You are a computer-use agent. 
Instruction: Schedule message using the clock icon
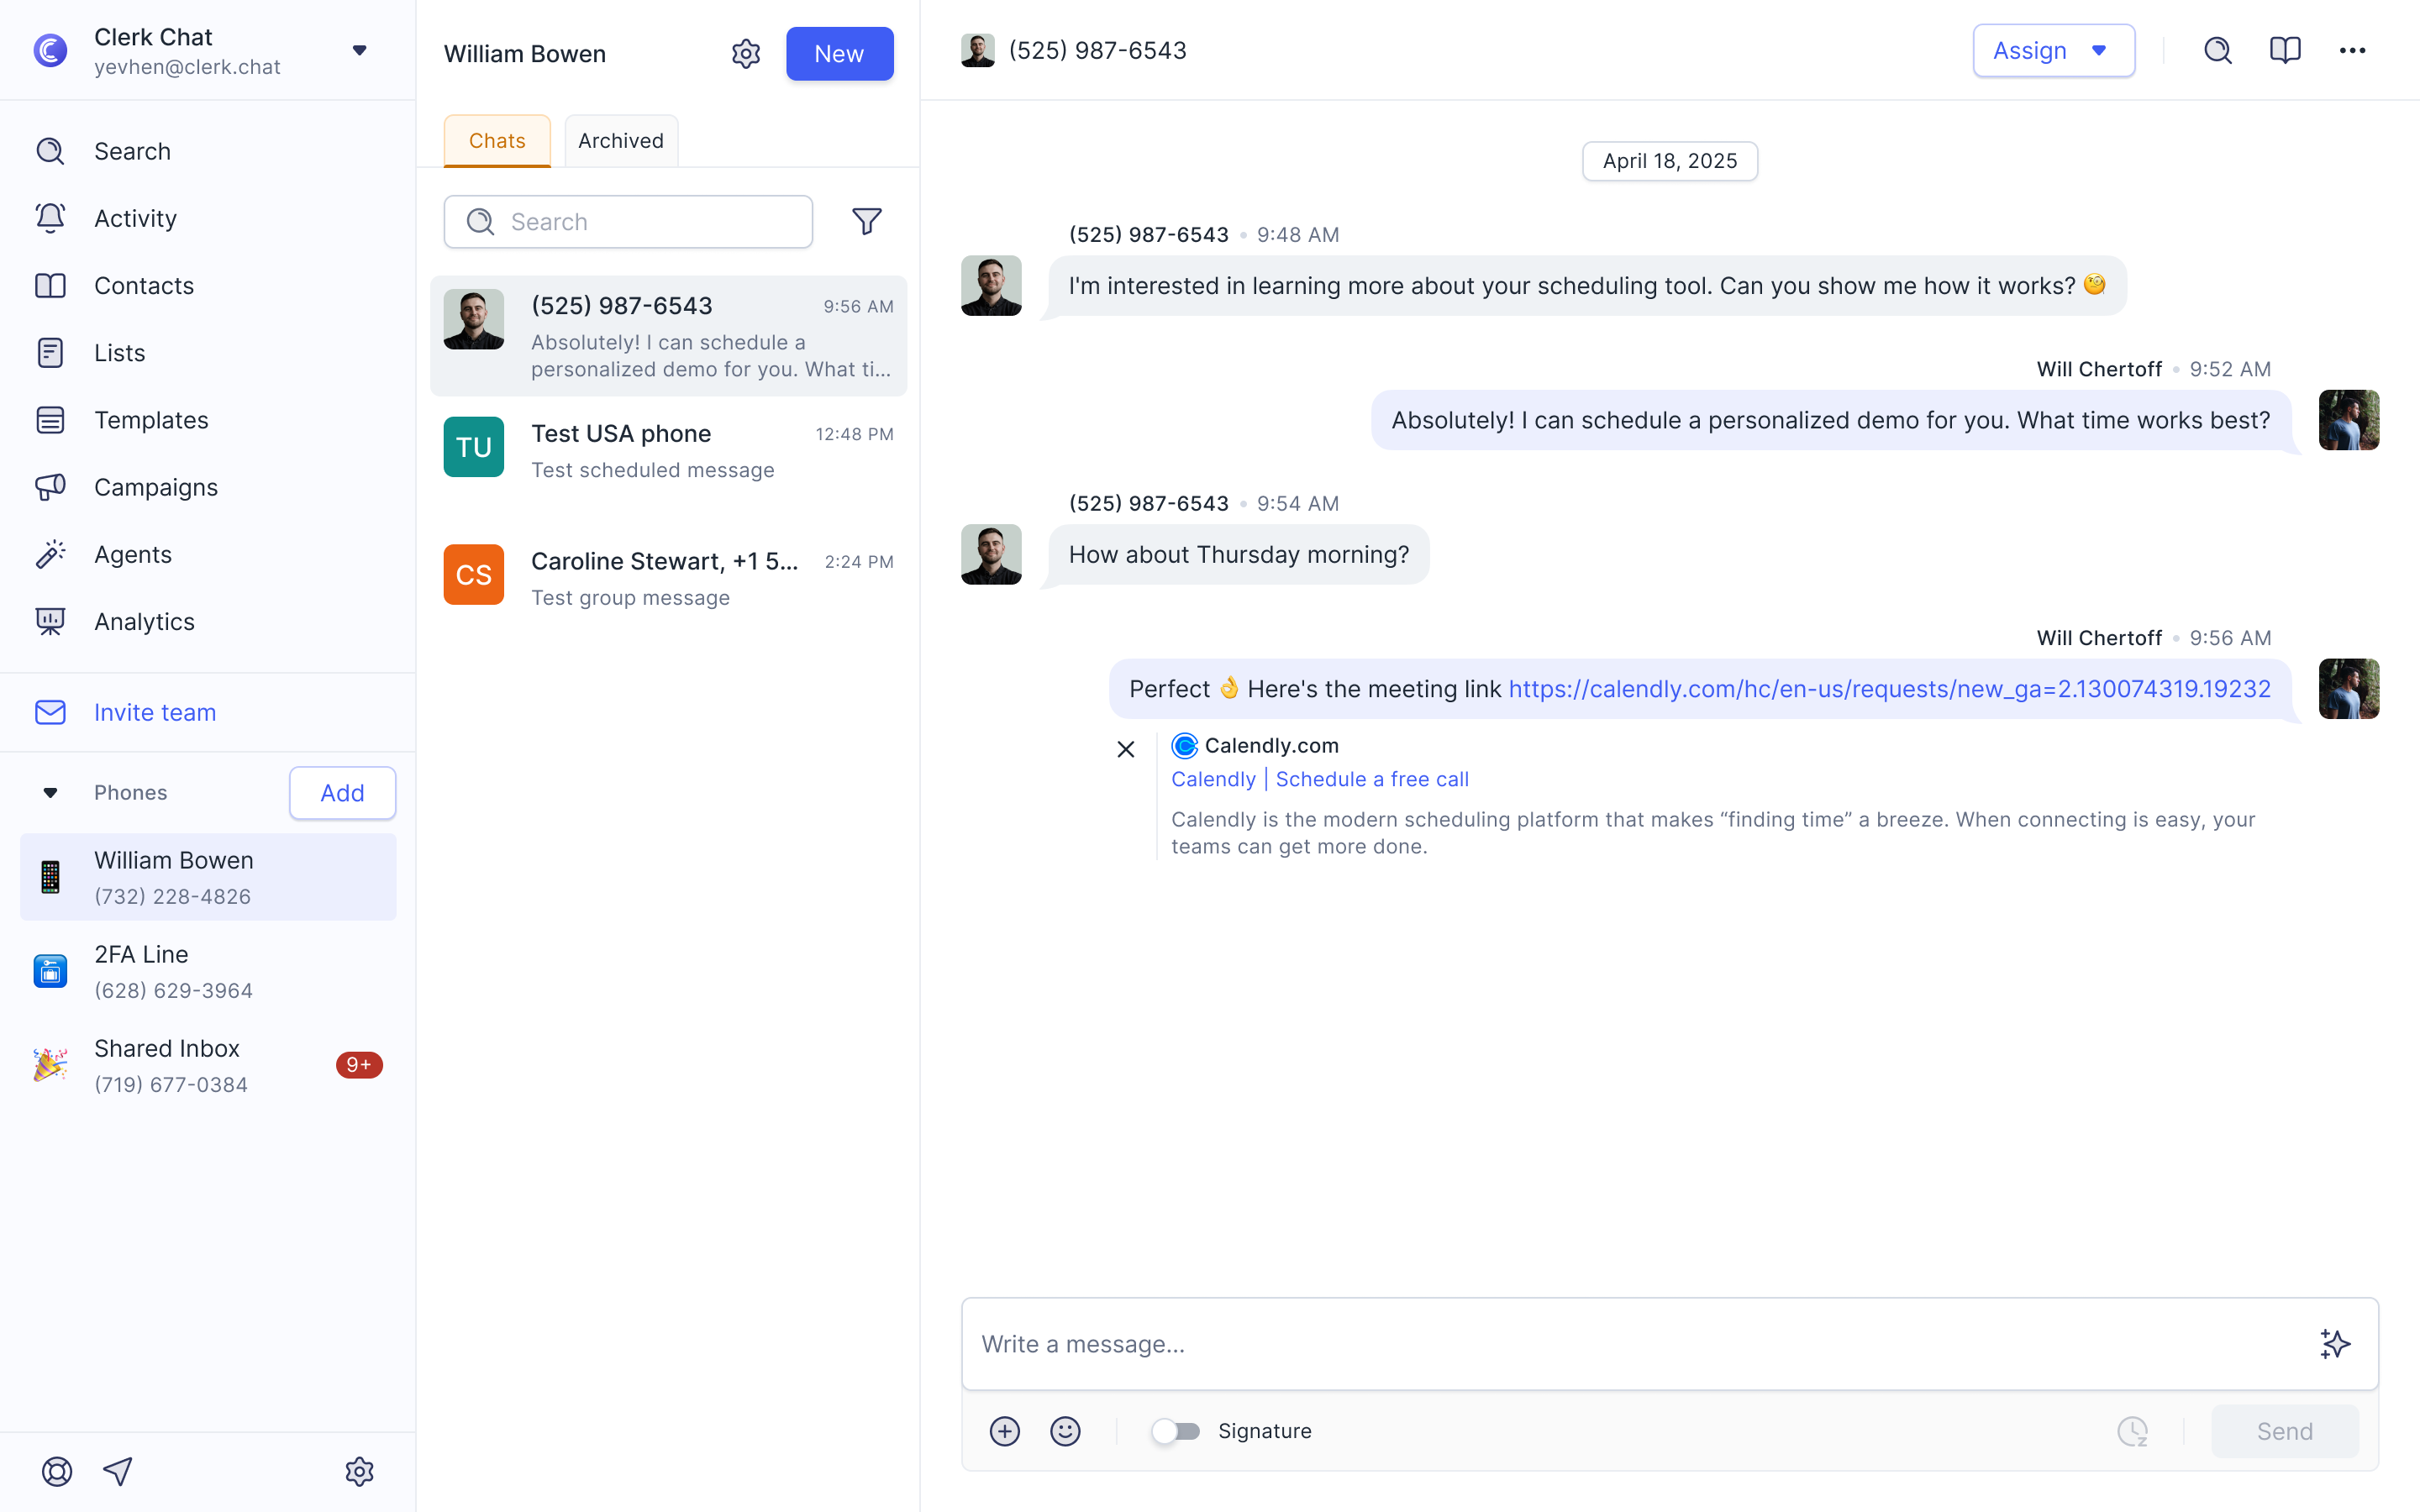tap(2132, 1431)
